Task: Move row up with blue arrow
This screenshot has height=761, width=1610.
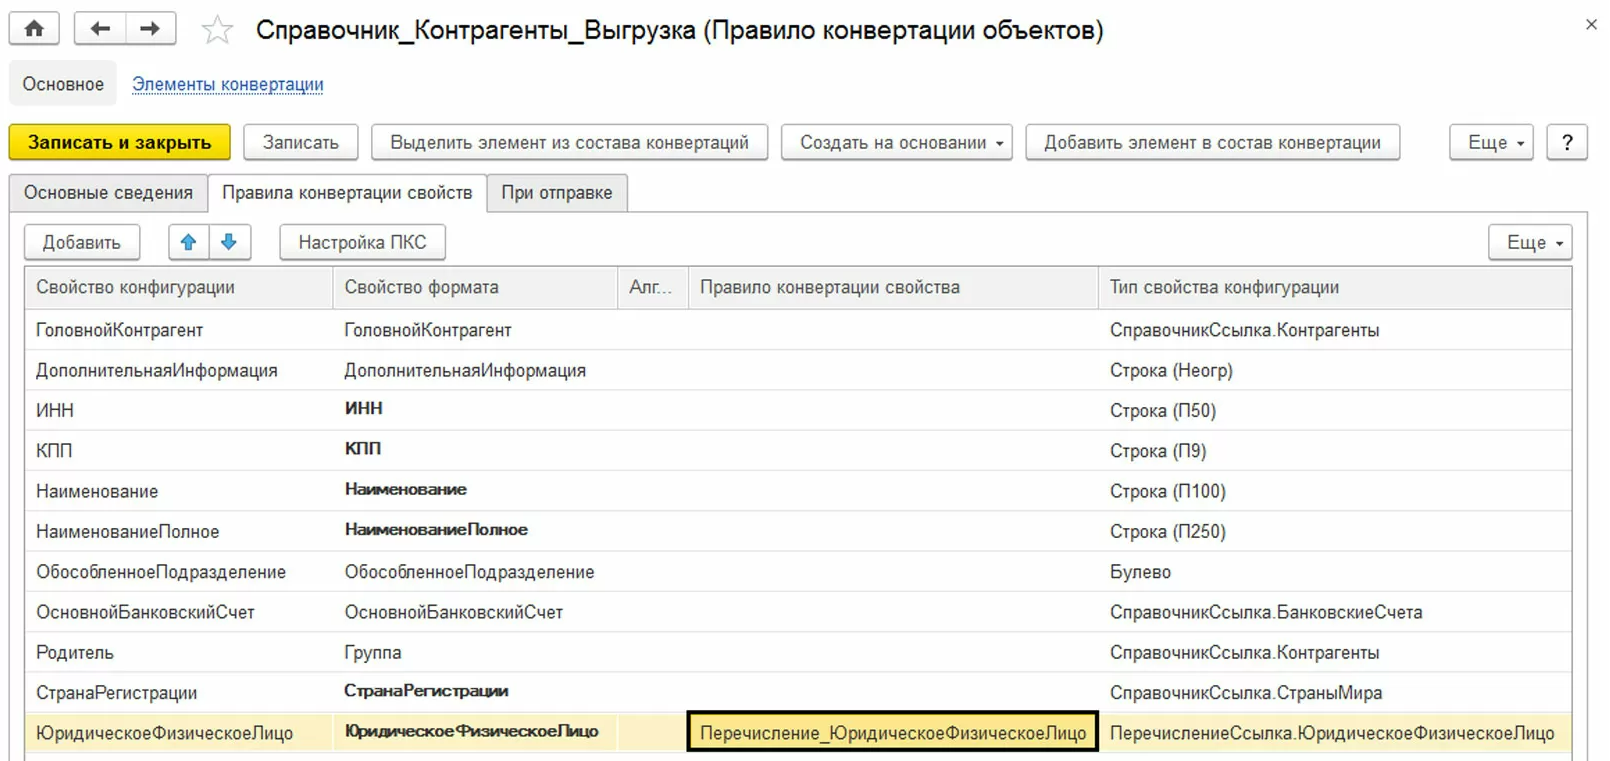Action: coord(188,242)
